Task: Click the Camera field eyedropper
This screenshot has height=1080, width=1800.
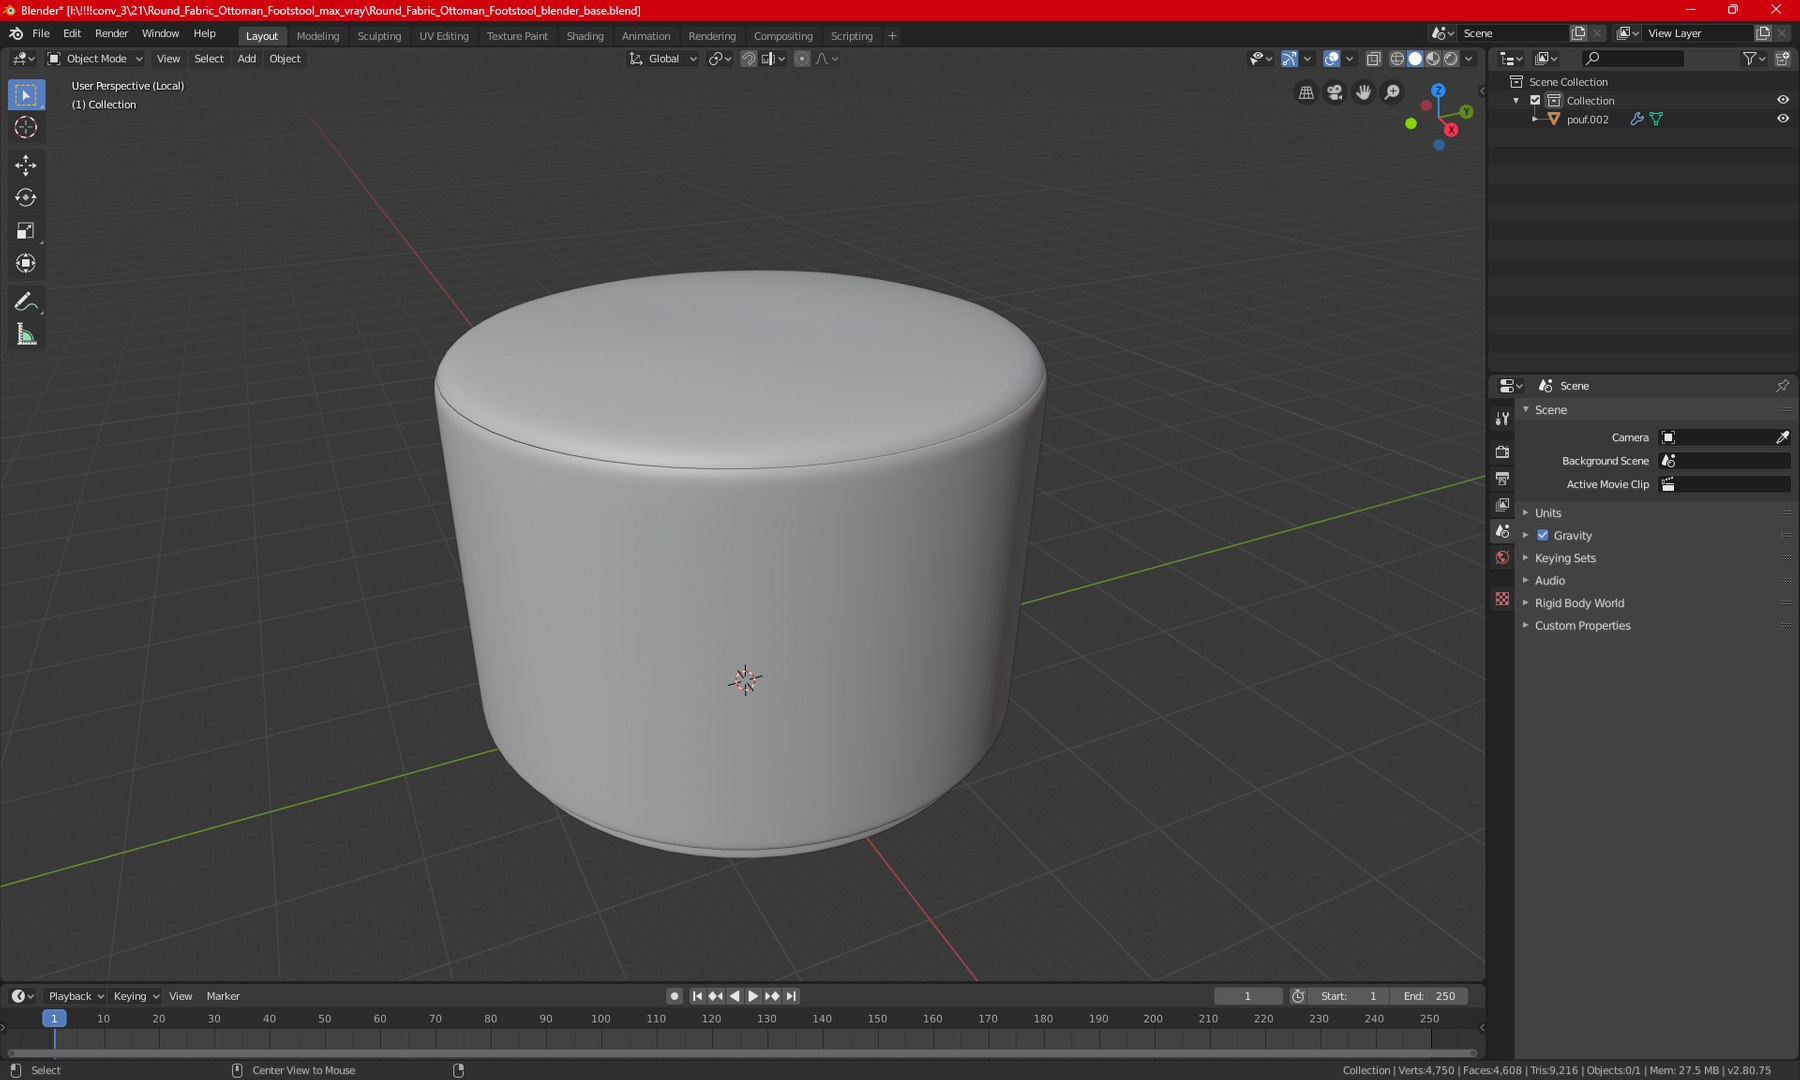Action: pyautogui.click(x=1782, y=437)
